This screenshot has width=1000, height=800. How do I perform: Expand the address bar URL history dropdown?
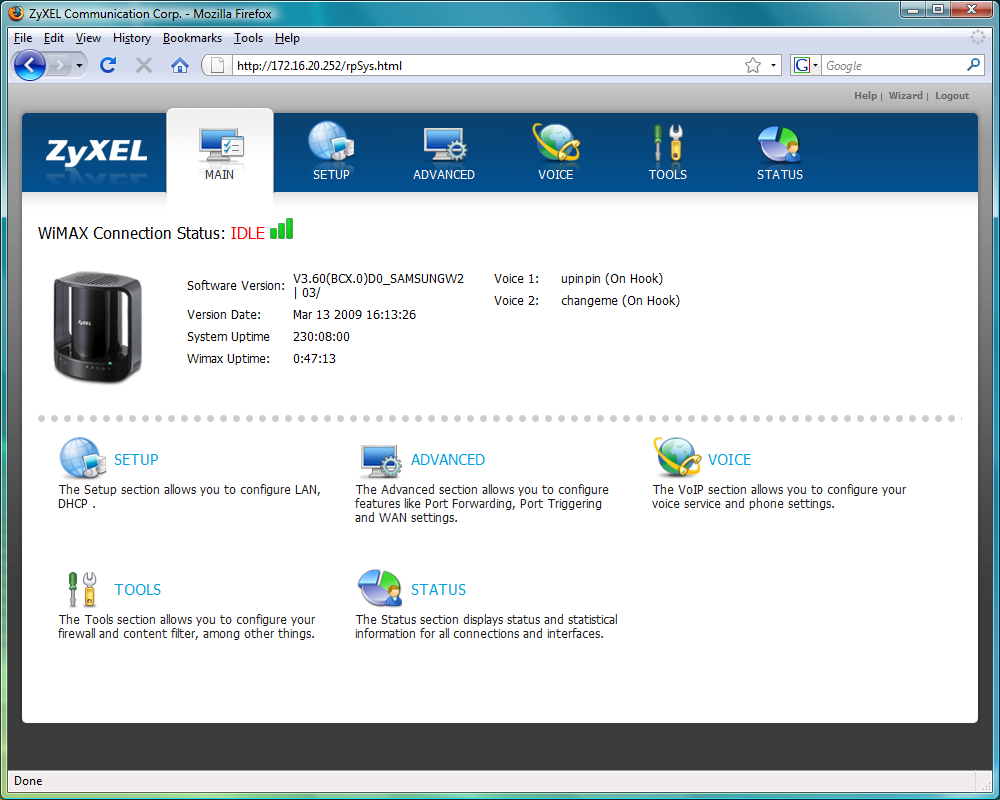pyautogui.click(x=773, y=65)
